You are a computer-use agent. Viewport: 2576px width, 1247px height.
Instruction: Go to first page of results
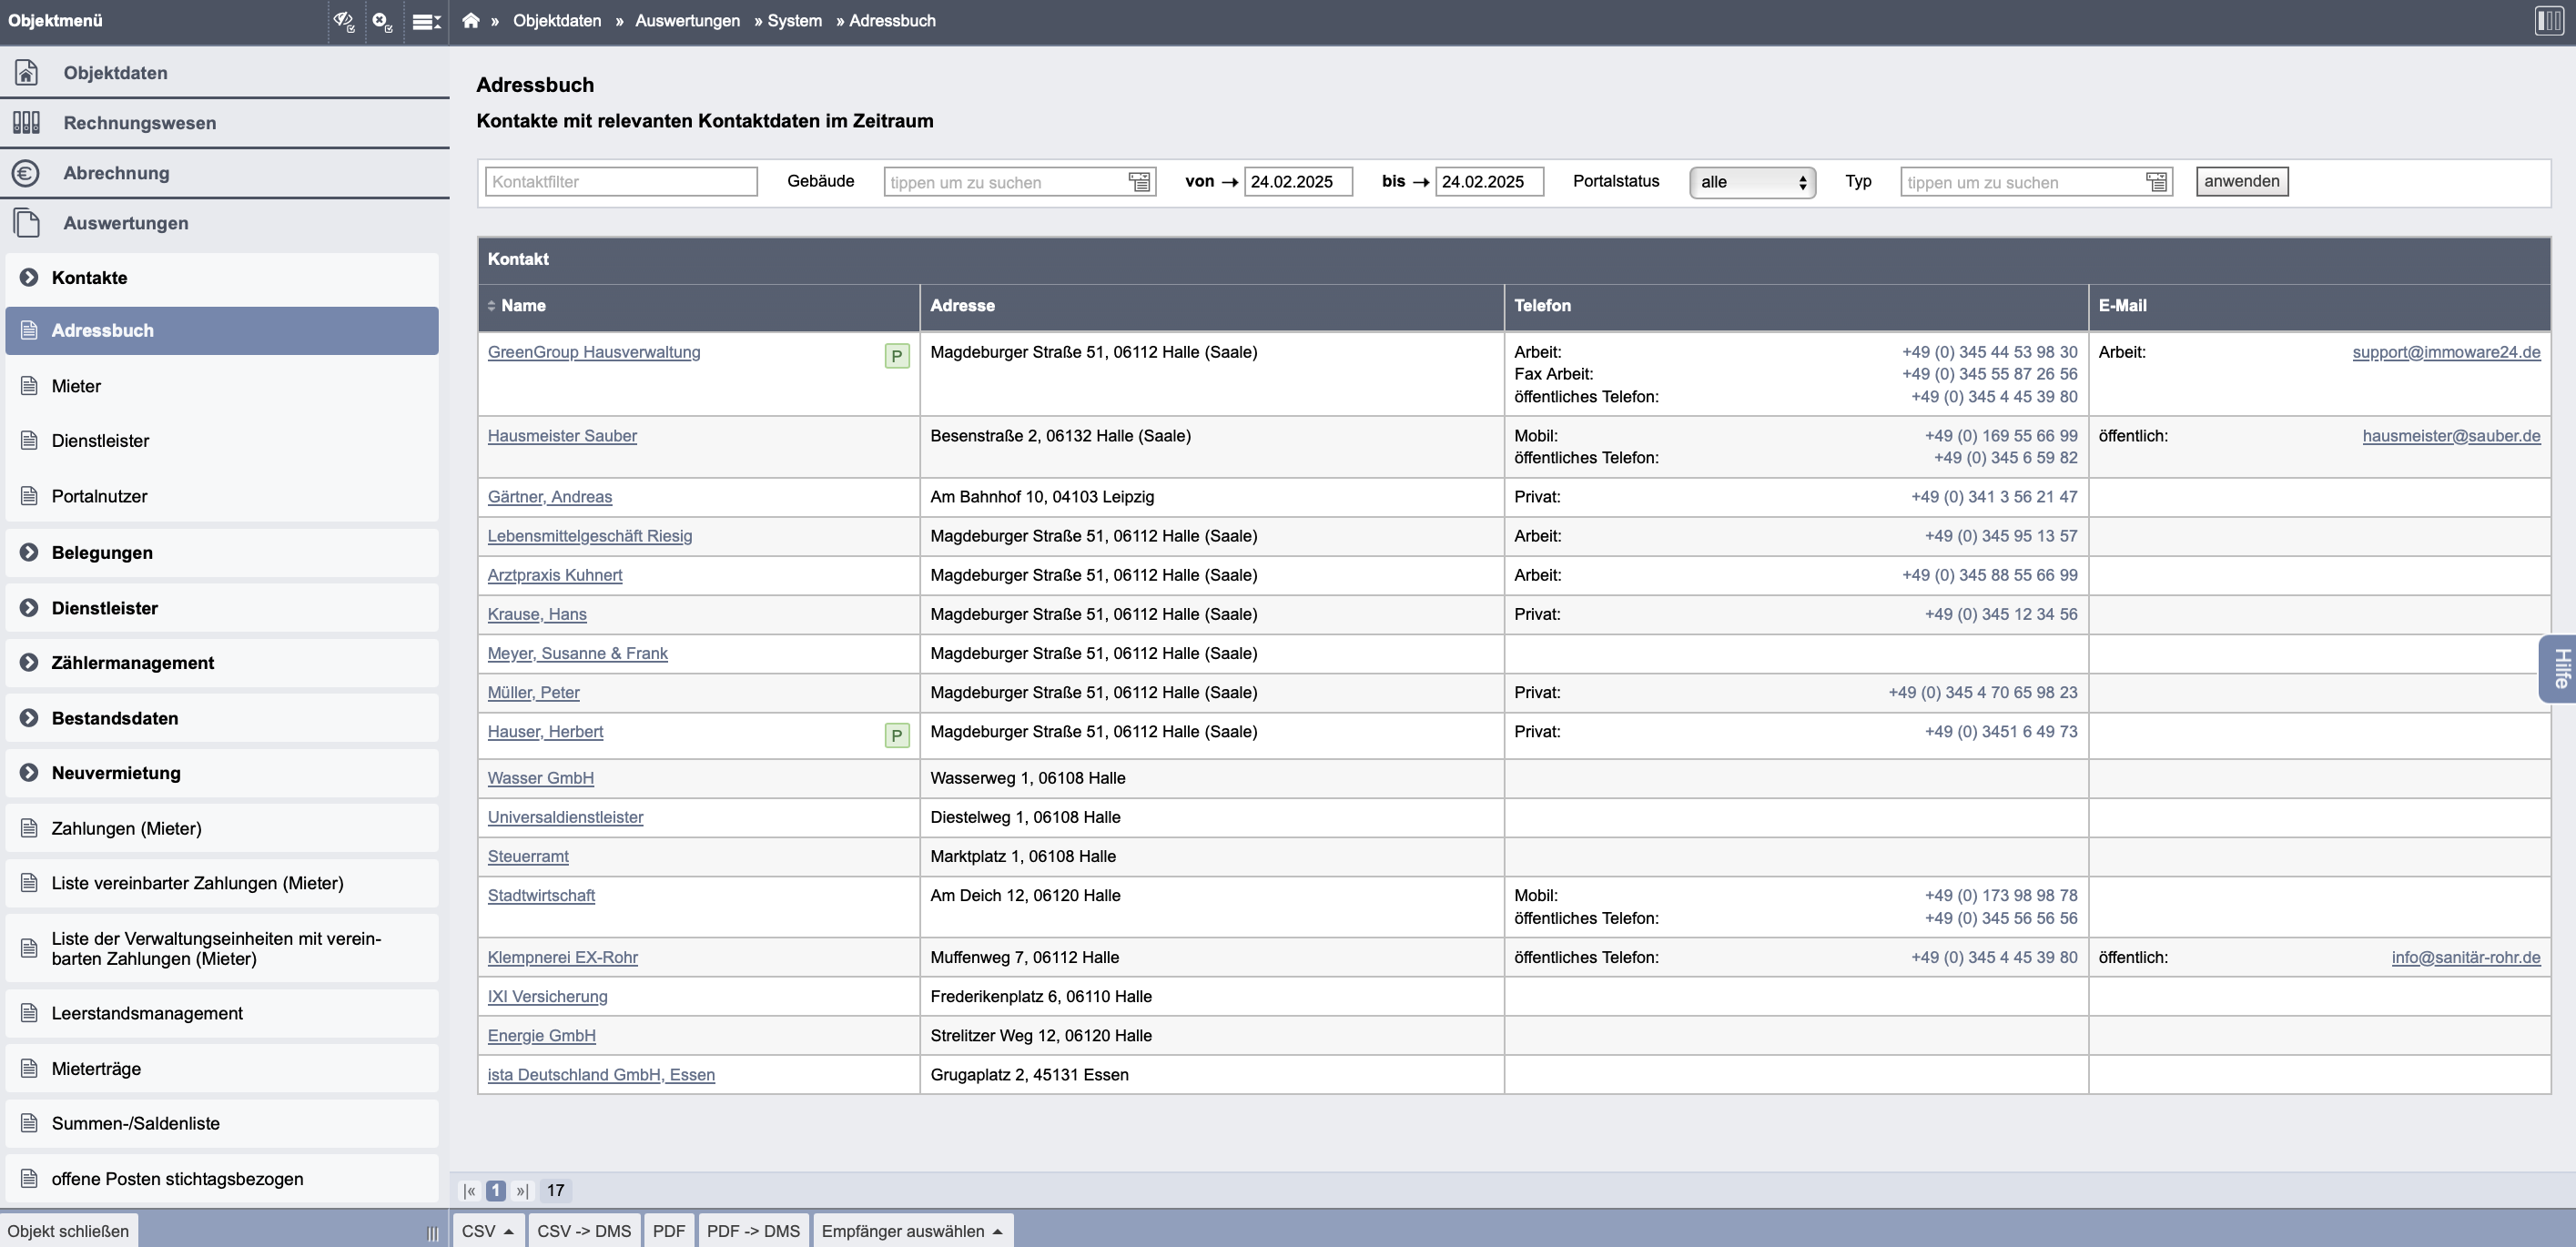[470, 1191]
